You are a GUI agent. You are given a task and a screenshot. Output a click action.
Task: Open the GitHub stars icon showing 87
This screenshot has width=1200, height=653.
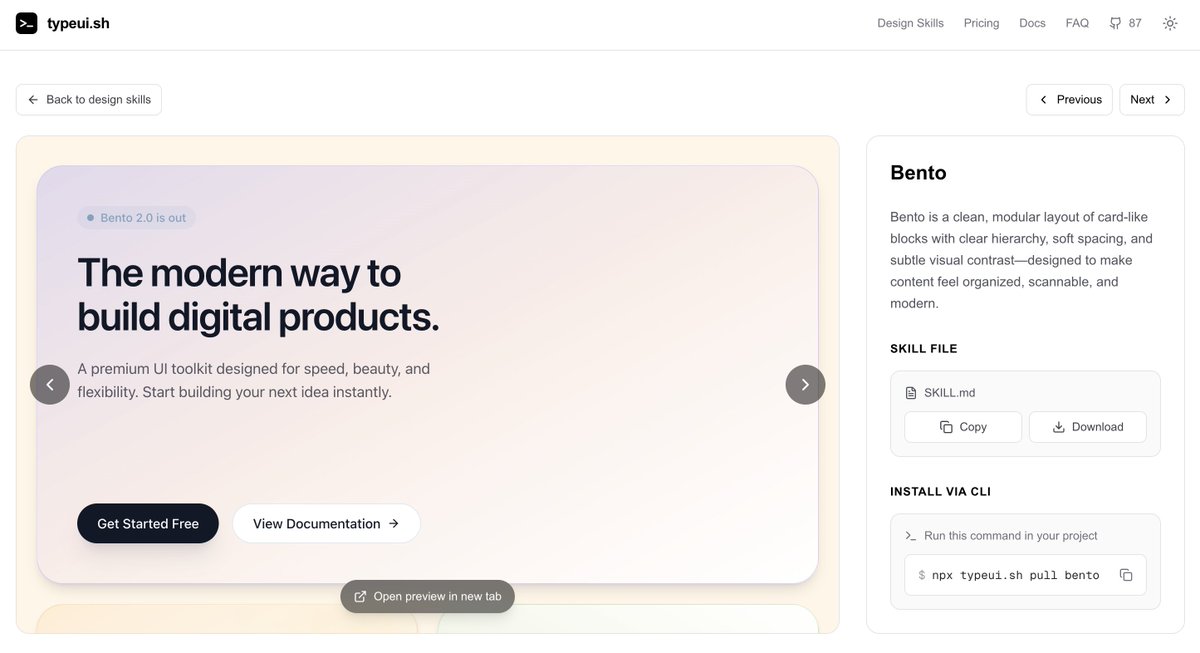point(1125,23)
